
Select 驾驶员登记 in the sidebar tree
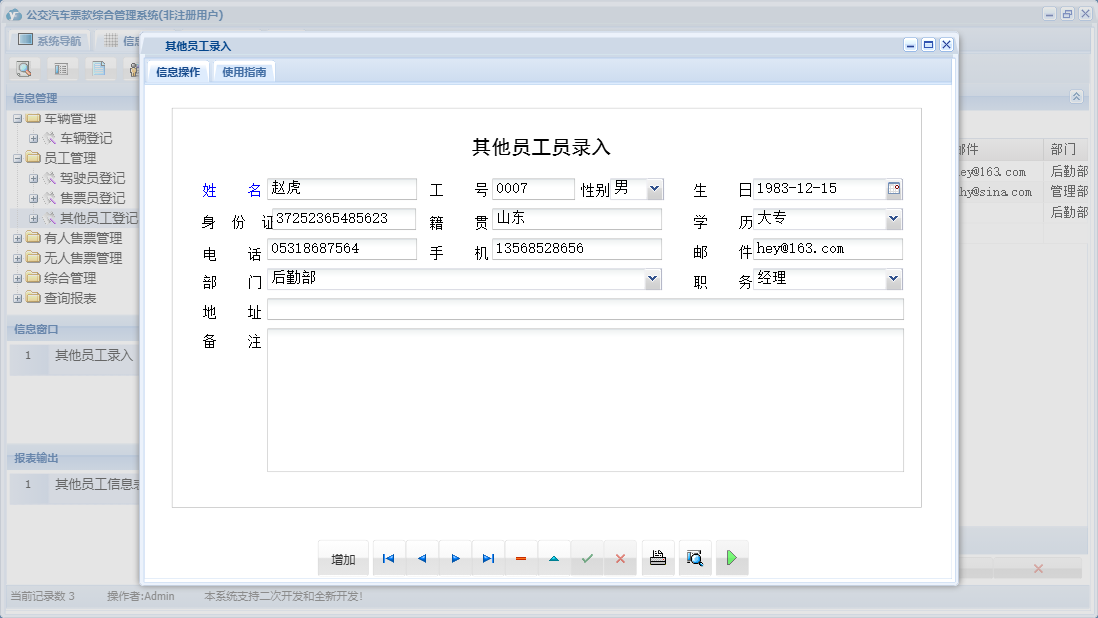95,177
